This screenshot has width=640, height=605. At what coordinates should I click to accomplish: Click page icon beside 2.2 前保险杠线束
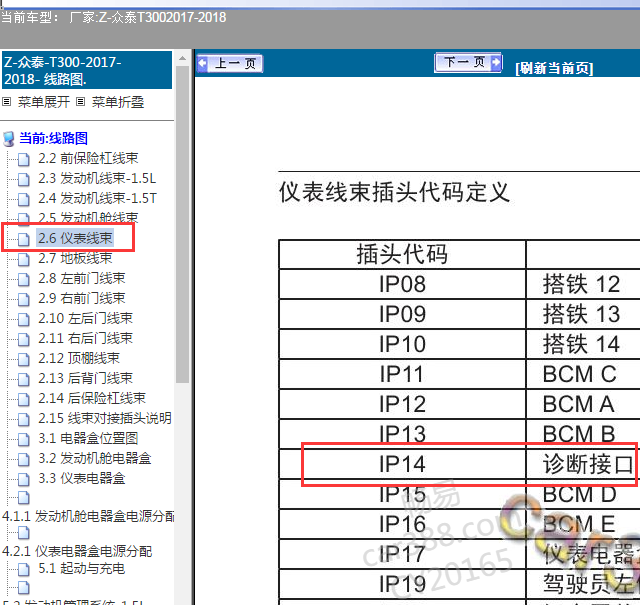click(x=24, y=159)
